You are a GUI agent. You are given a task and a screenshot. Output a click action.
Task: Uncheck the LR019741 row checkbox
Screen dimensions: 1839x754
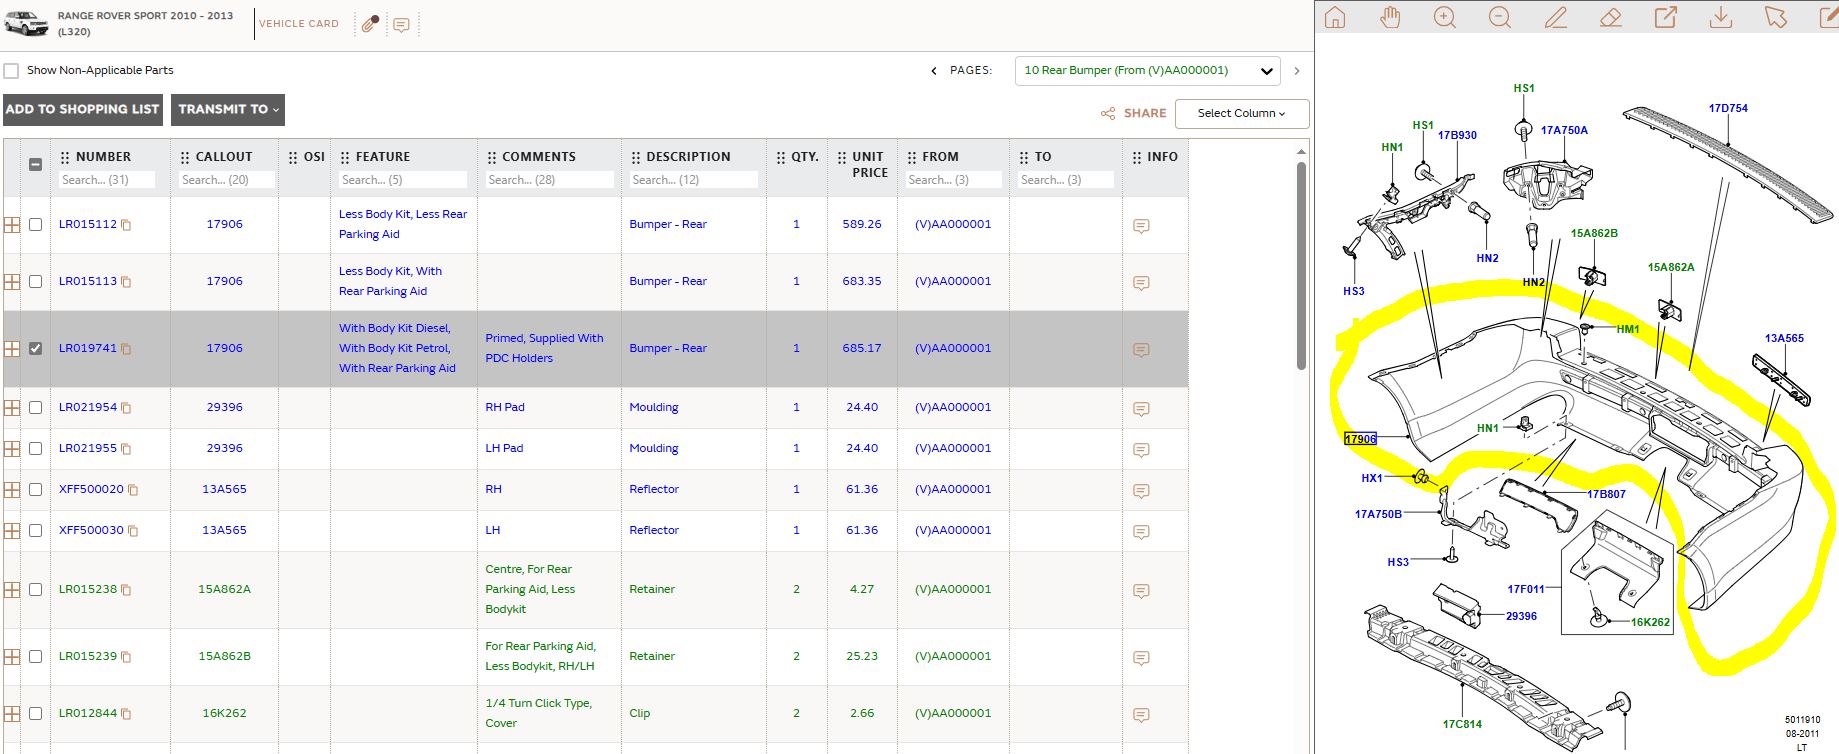[36, 349]
